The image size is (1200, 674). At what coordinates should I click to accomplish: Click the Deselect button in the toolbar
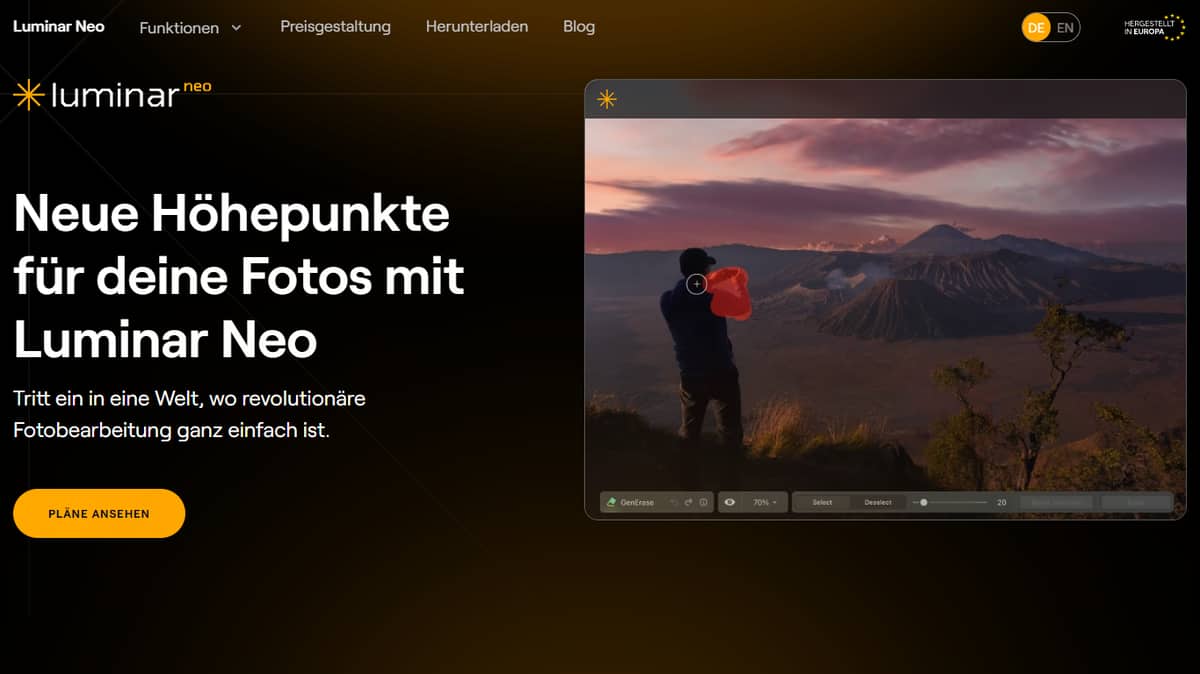[878, 502]
